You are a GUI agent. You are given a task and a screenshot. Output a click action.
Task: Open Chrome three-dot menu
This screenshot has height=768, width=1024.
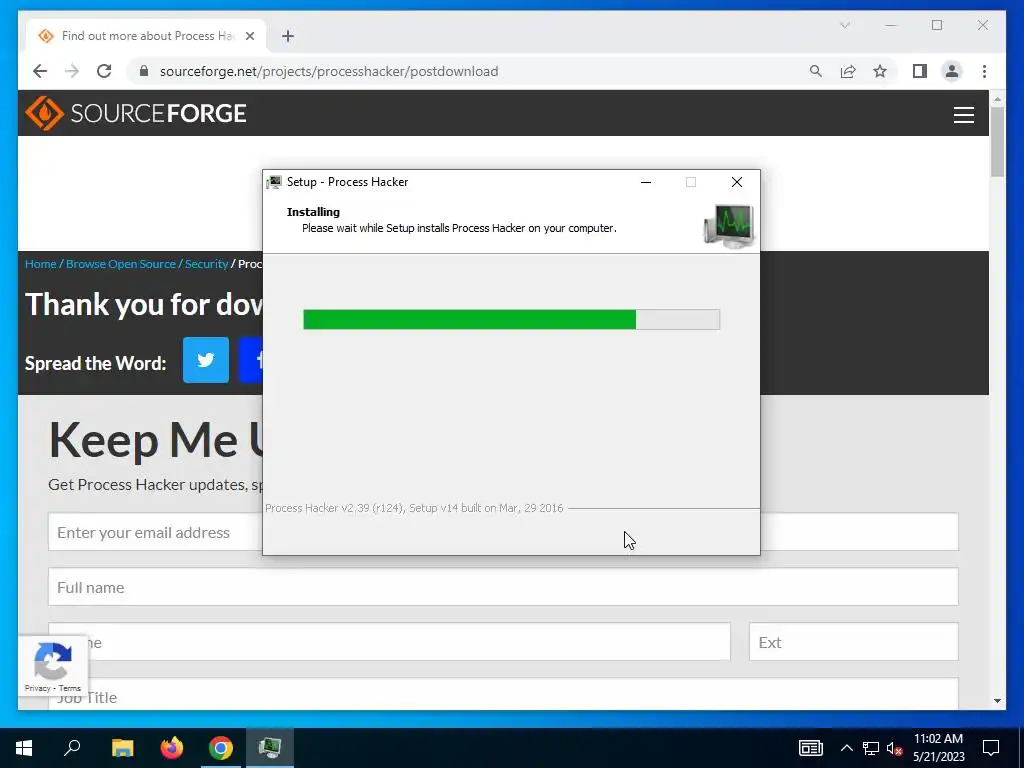coord(984,71)
